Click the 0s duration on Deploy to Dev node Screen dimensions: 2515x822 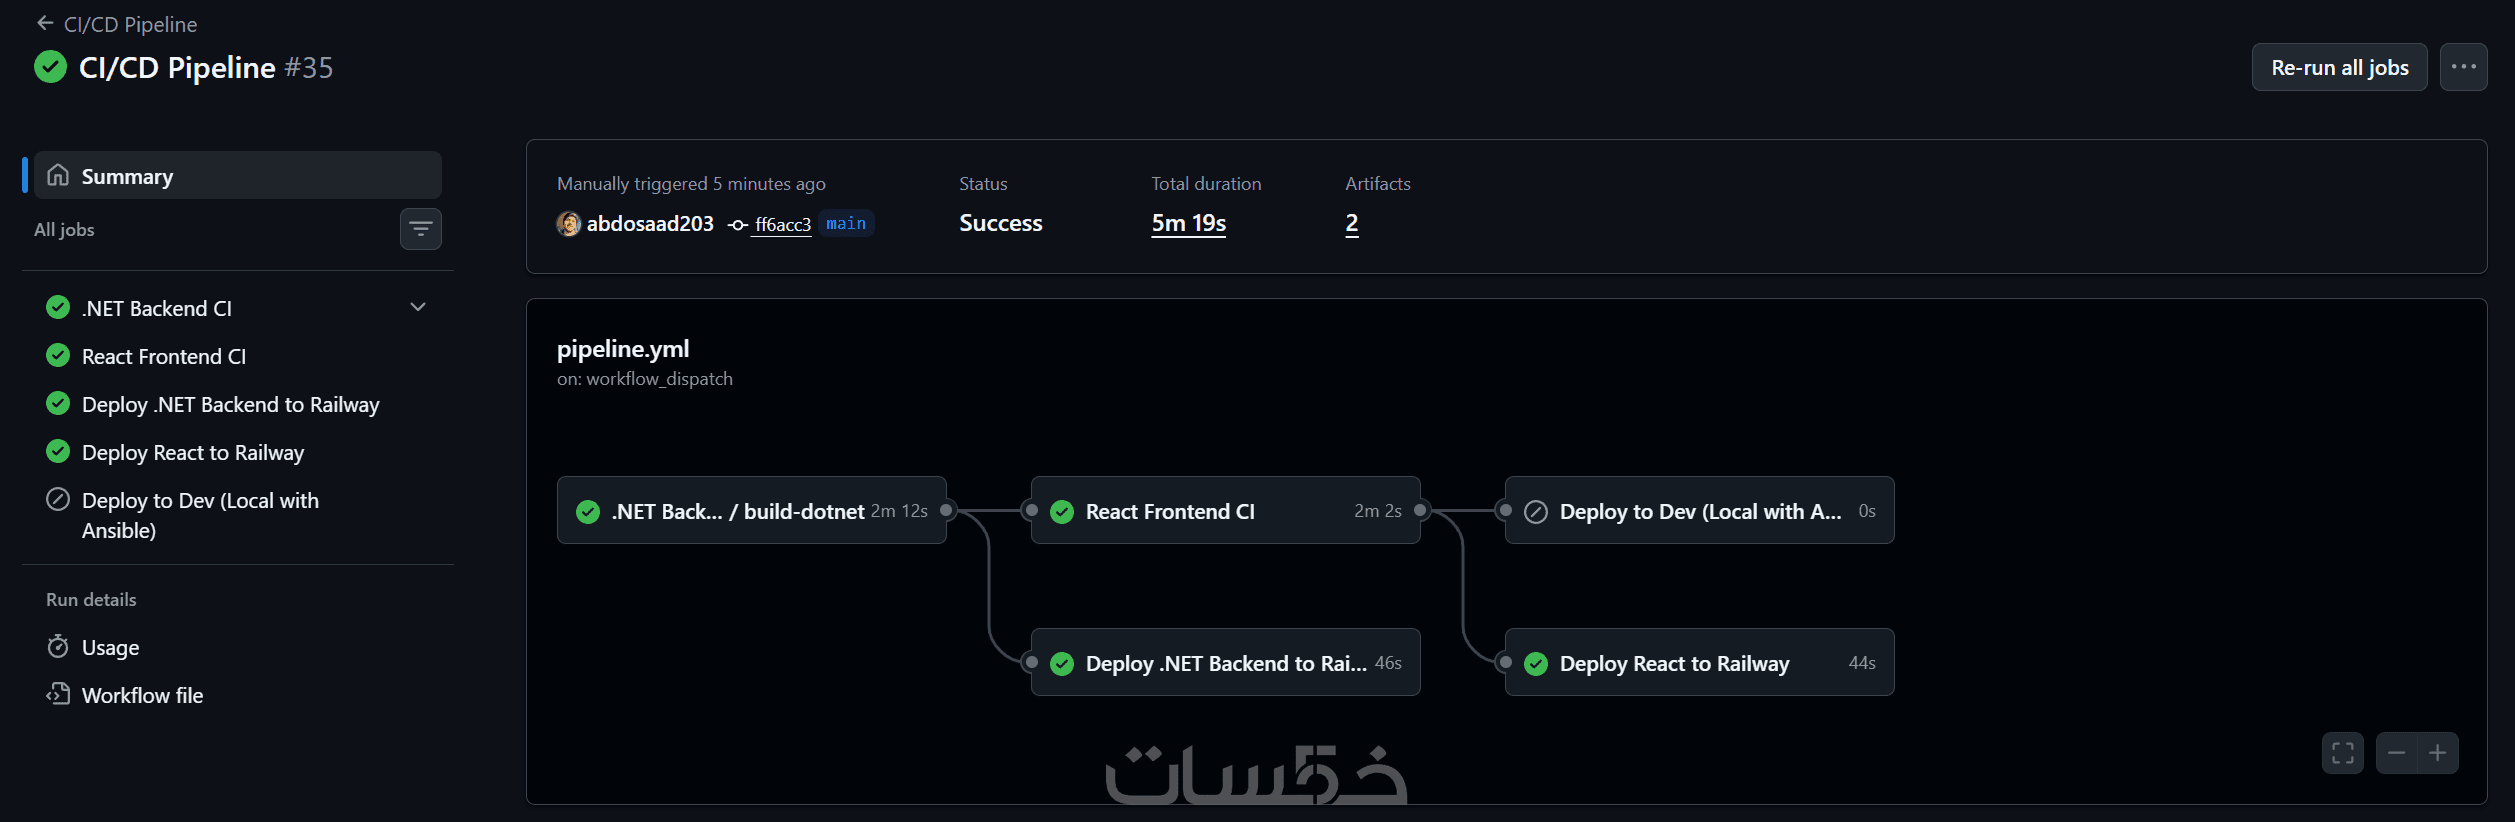(x=1867, y=511)
